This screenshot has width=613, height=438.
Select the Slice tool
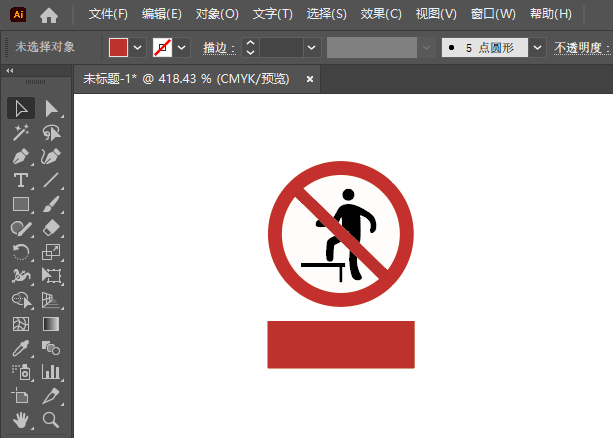point(51,396)
